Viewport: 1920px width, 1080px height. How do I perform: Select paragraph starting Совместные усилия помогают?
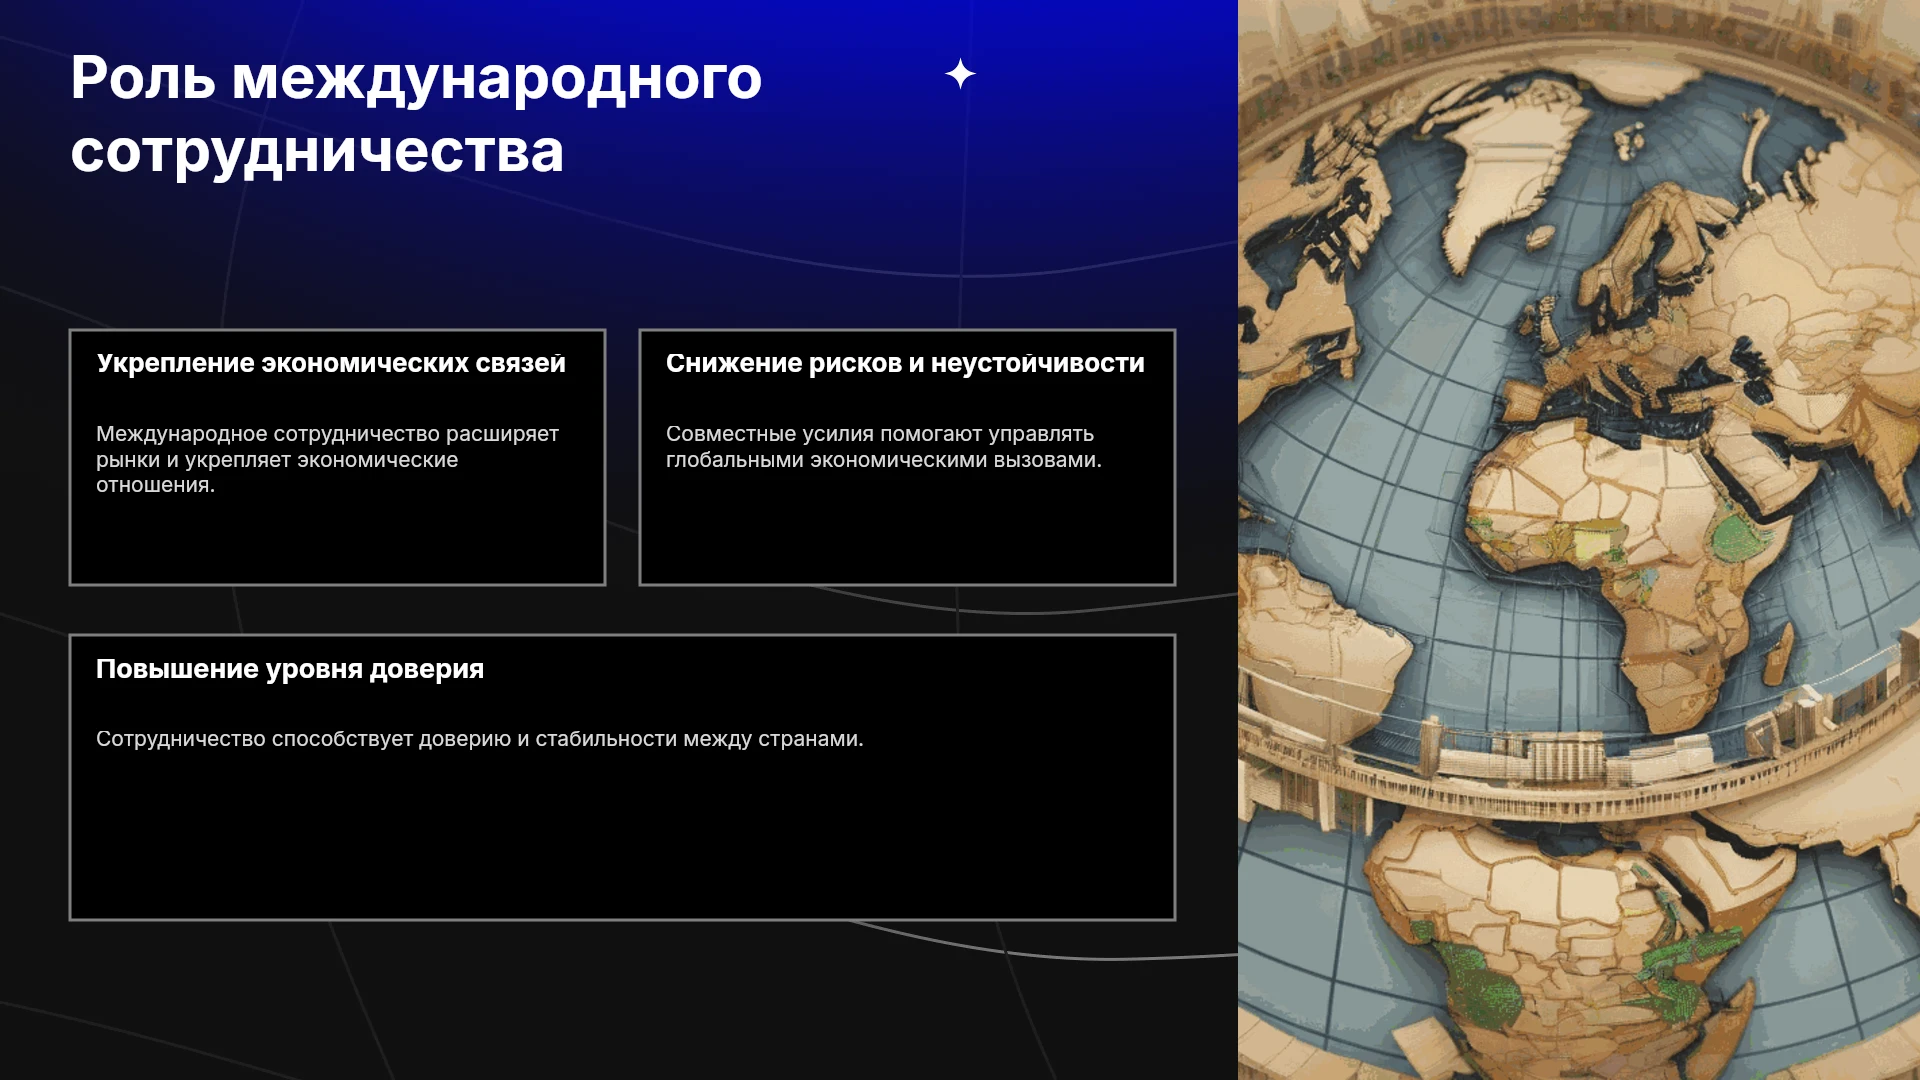click(884, 447)
